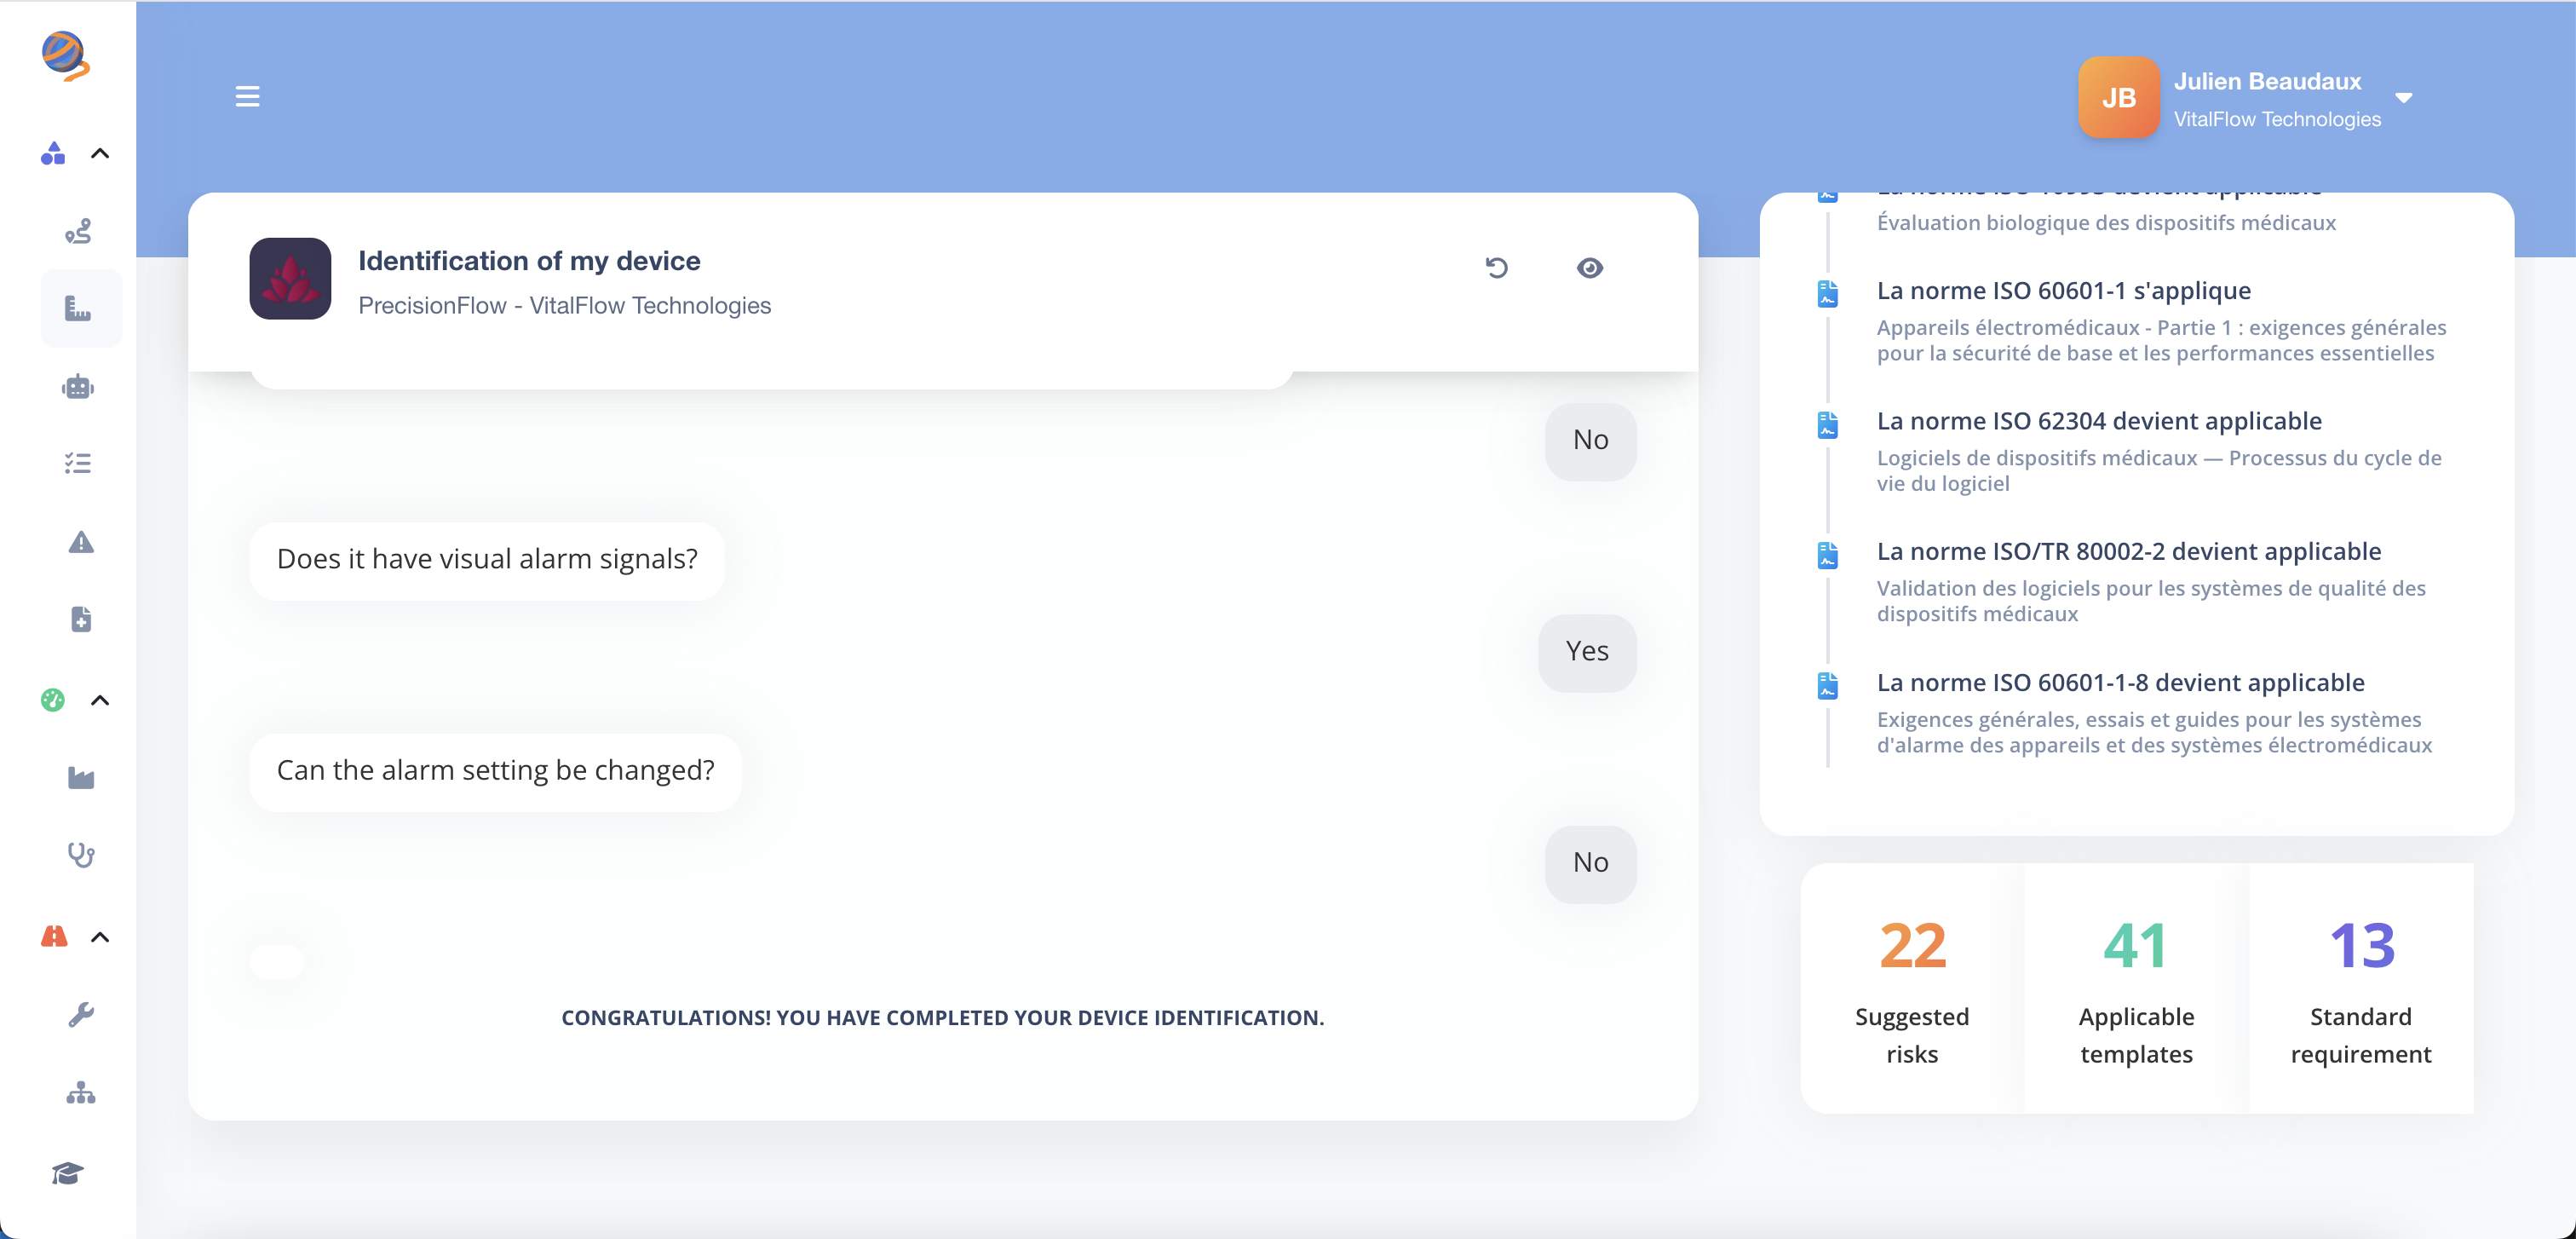This screenshot has height=1239, width=2576.
Task: Click the Yes answer for visual alarm signals
Action: [x=1587, y=652]
